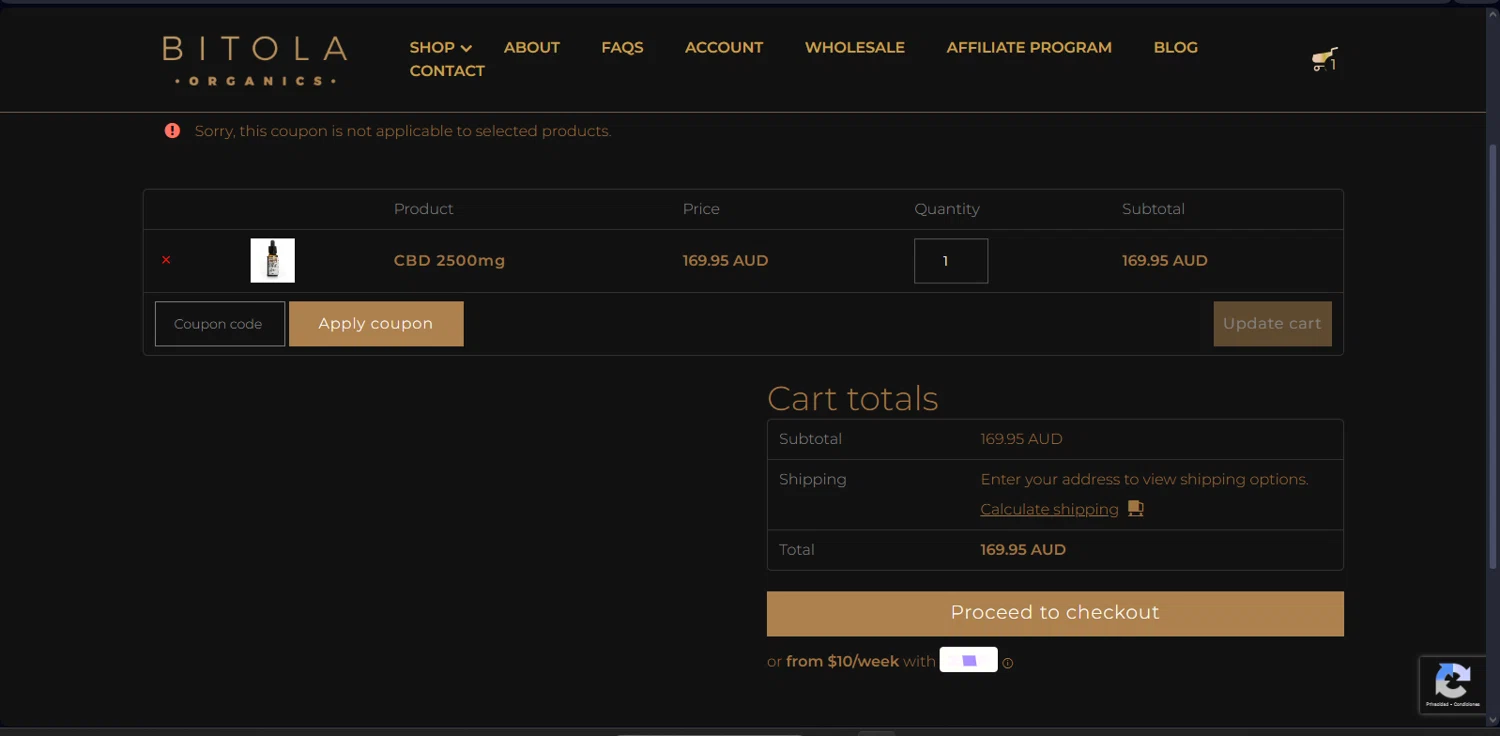This screenshot has height=736, width=1500.
Task: Click the 'from $10/week' text
Action: (x=842, y=661)
